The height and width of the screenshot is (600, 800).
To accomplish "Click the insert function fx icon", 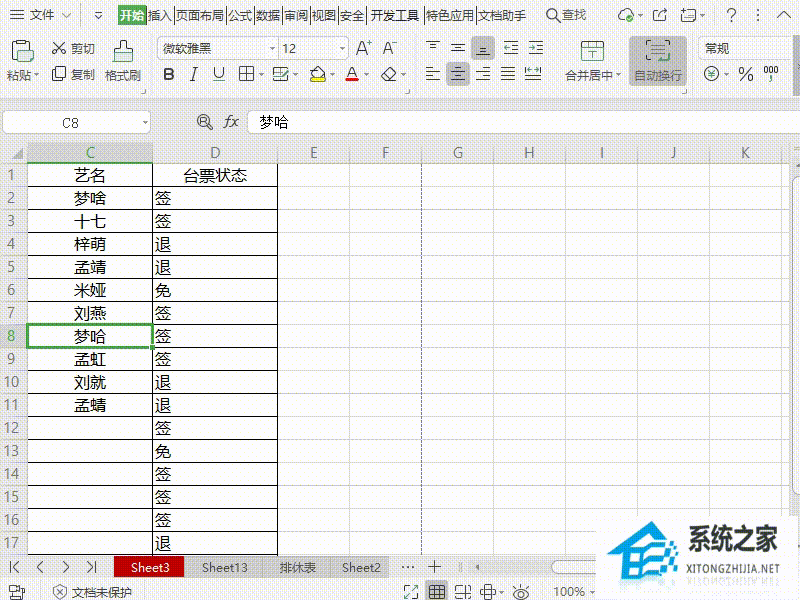I will point(231,122).
